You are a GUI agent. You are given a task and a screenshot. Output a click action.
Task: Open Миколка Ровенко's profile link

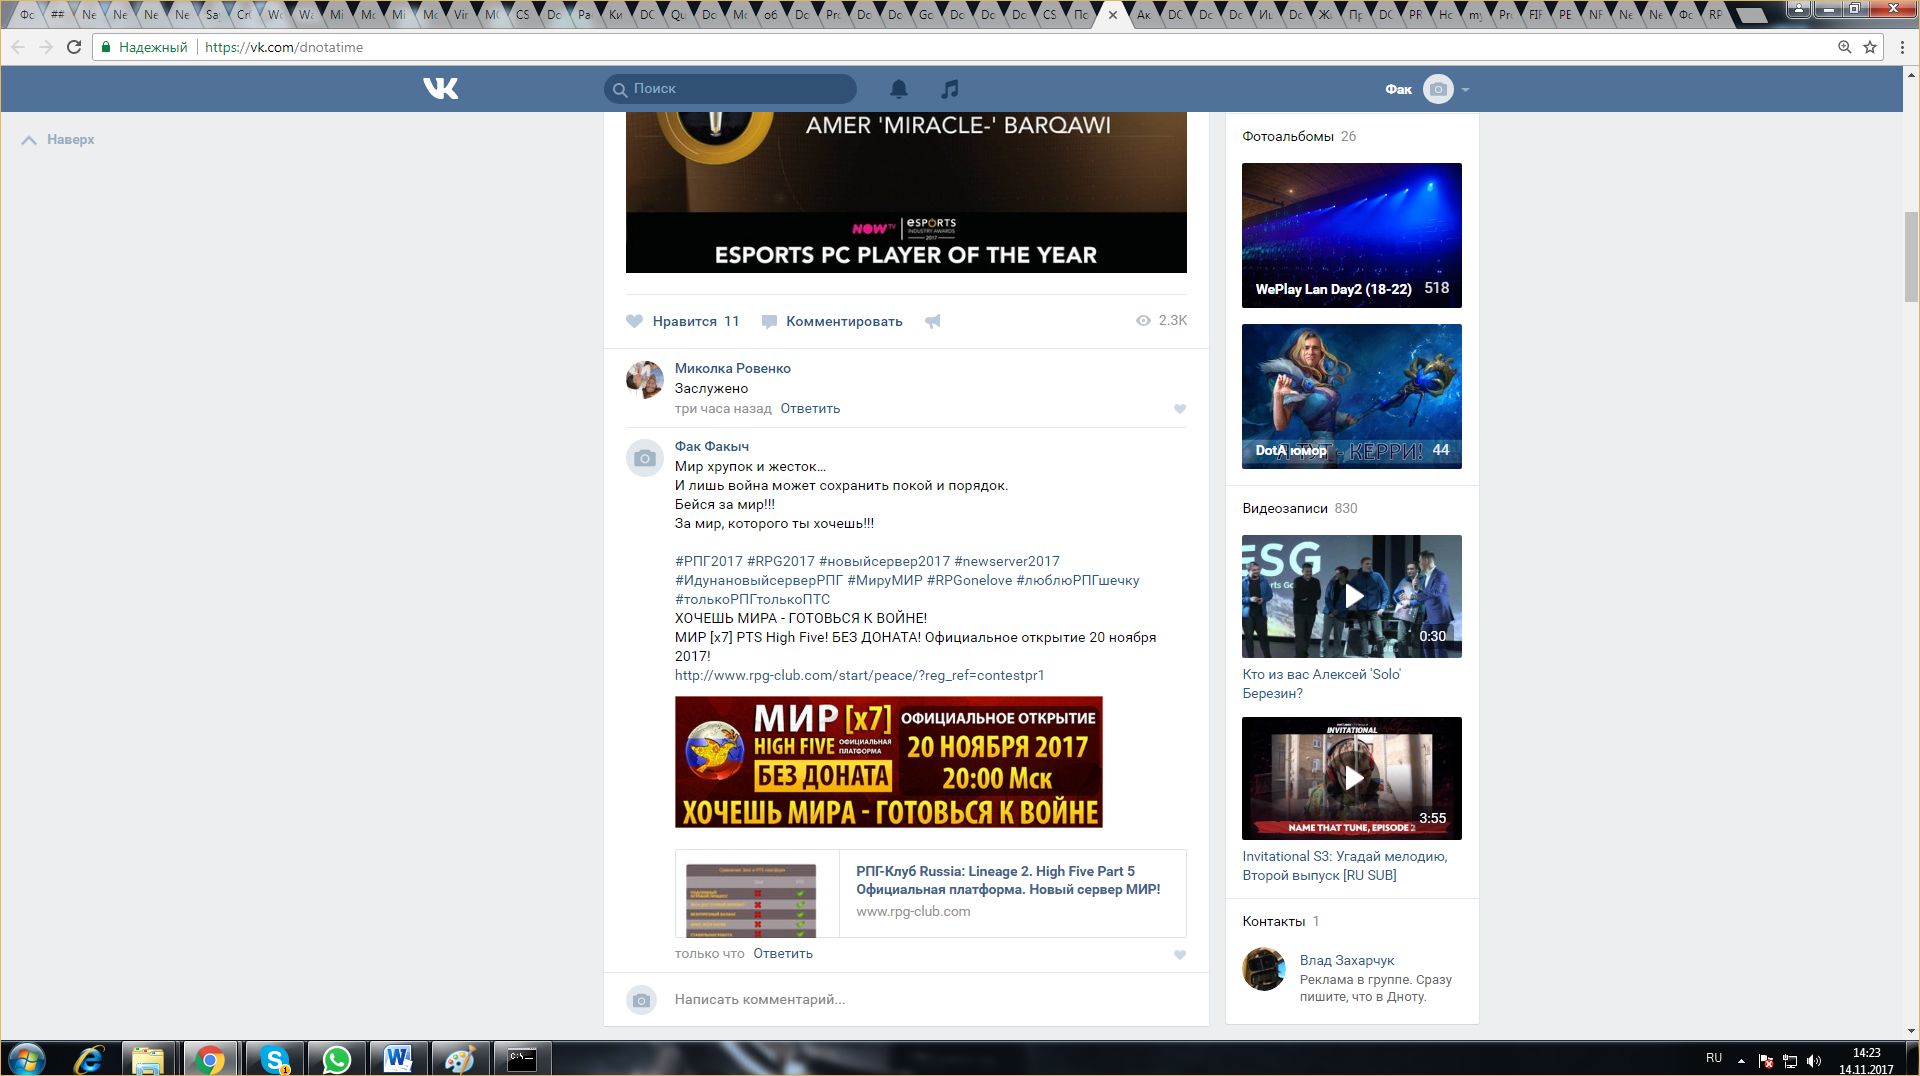tap(732, 368)
